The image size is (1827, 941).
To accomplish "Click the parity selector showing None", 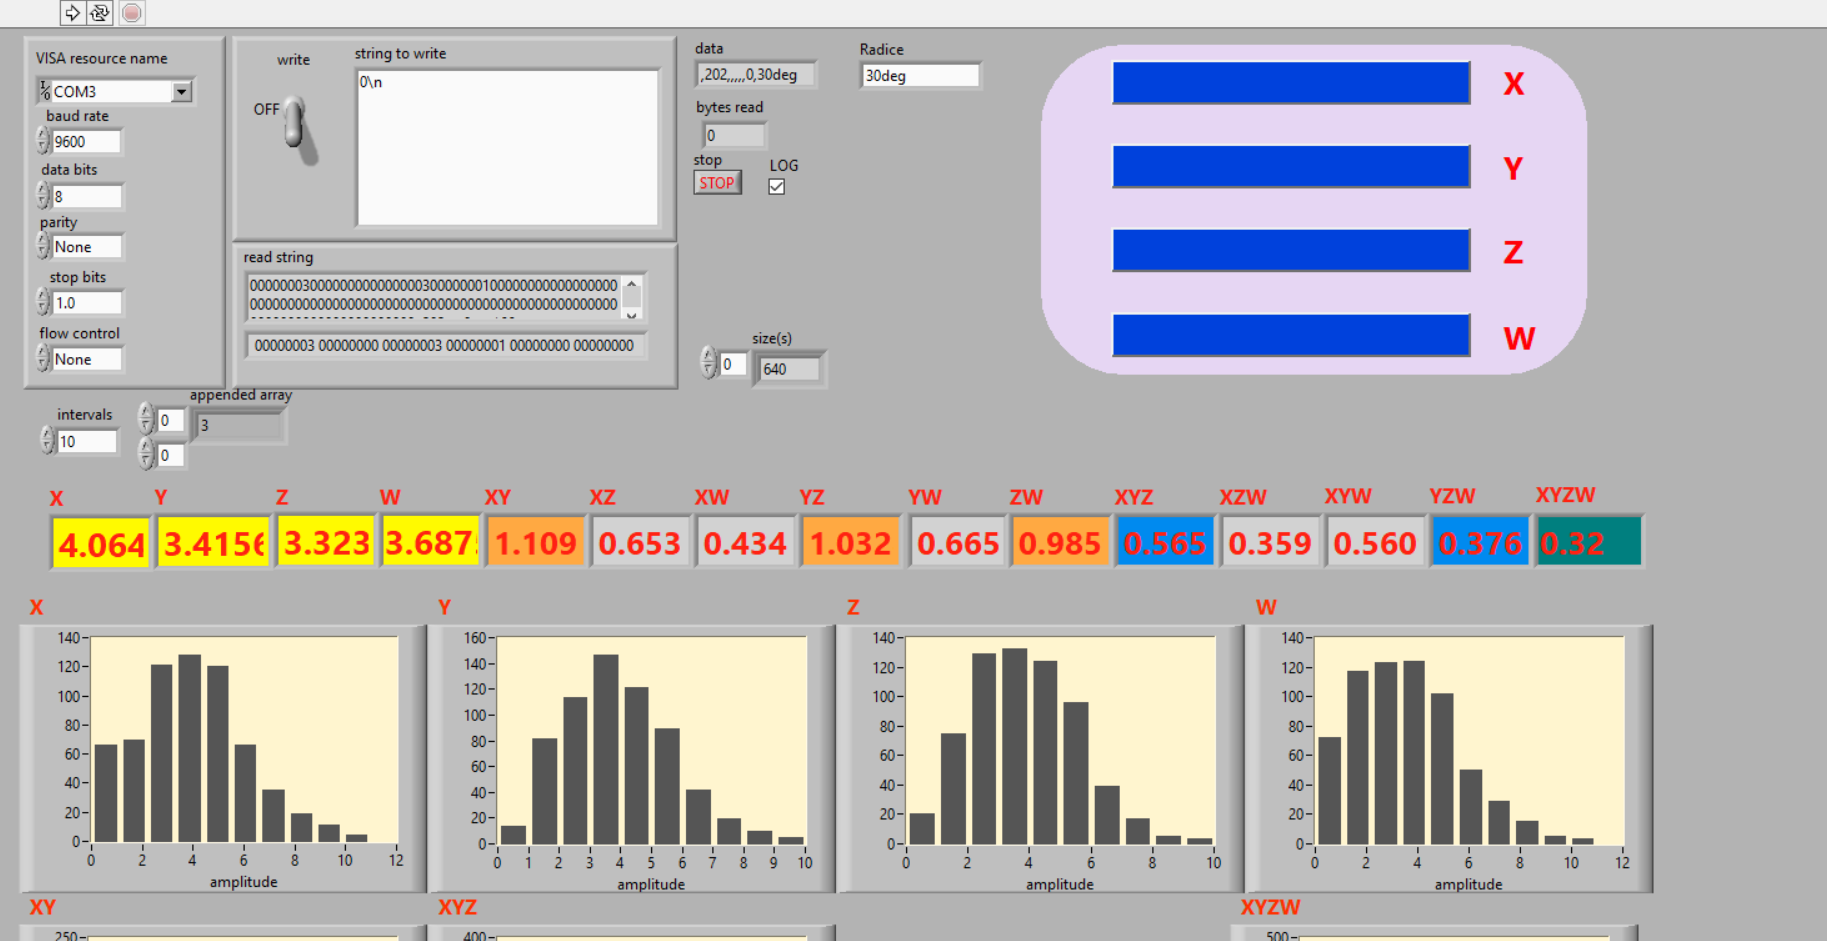I will point(86,247).
